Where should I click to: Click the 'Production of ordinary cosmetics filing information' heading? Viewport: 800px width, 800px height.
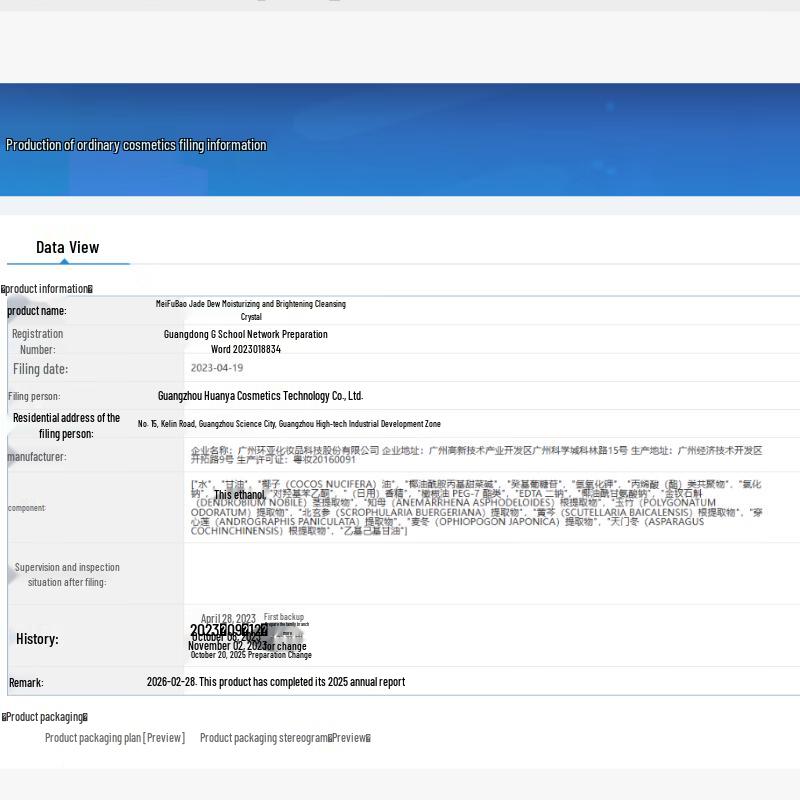click(x=136, y=145)
